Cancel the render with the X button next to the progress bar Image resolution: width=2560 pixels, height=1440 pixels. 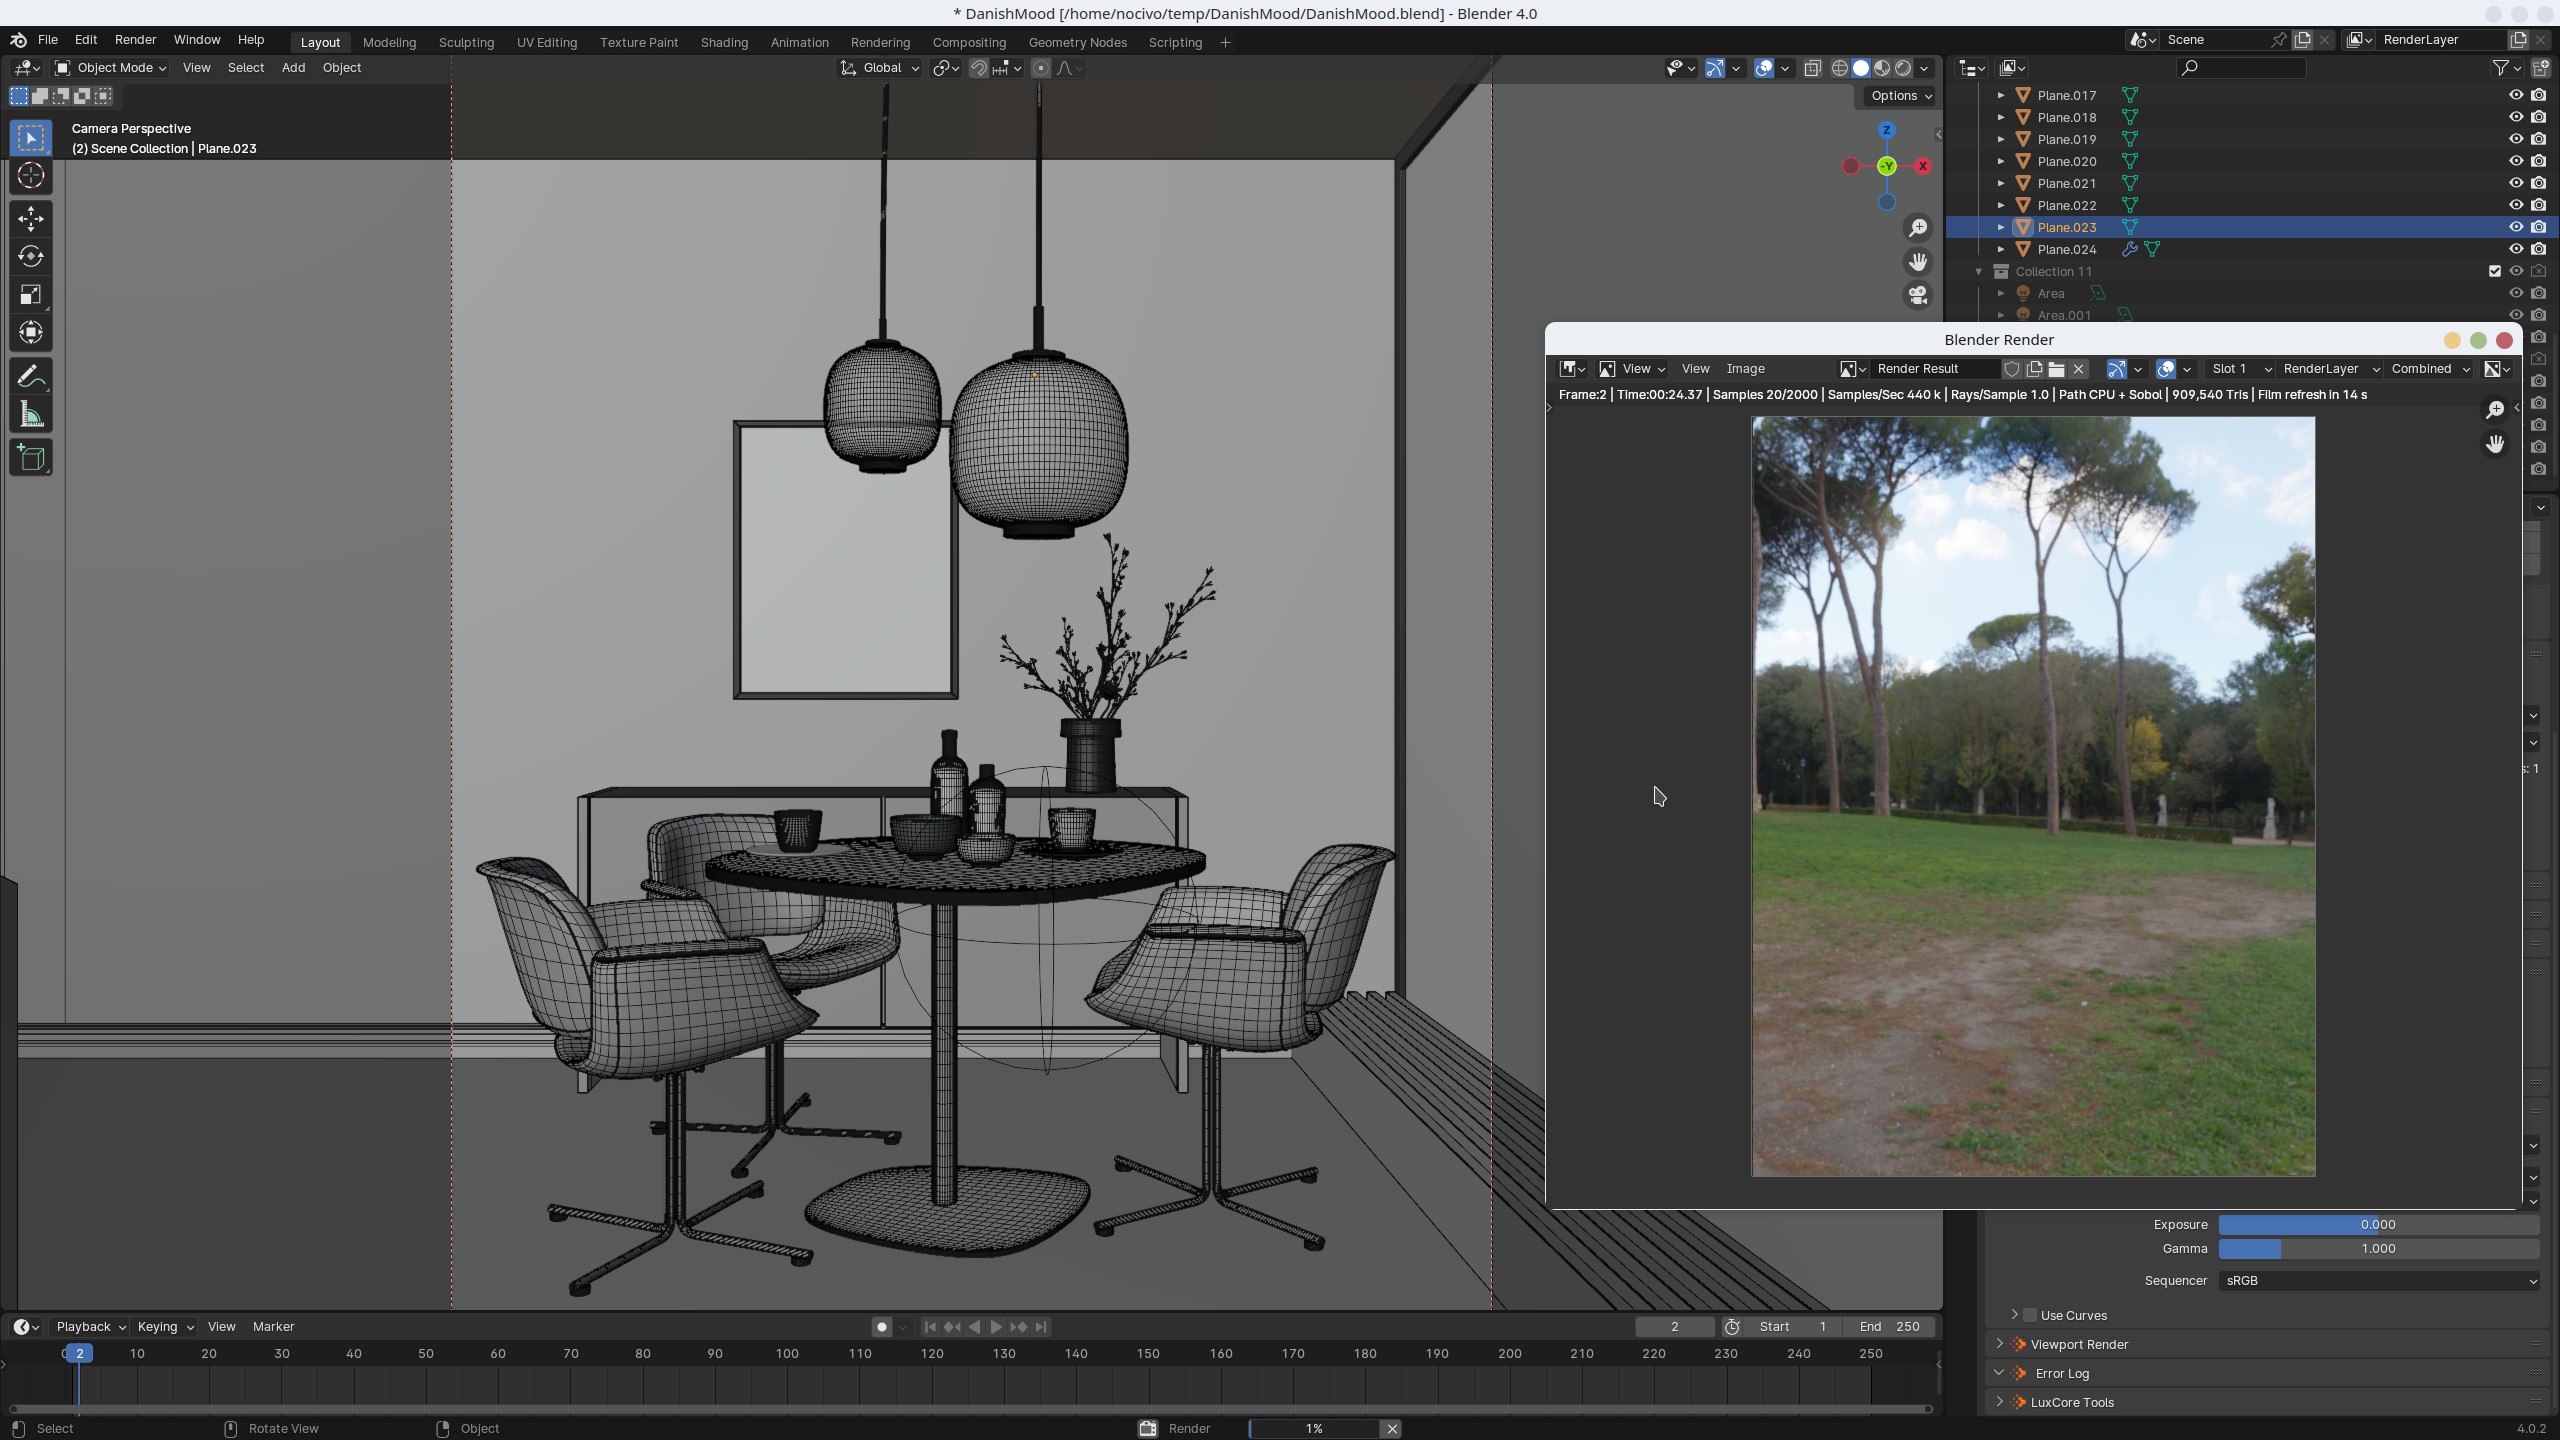coord(1391,1428)
